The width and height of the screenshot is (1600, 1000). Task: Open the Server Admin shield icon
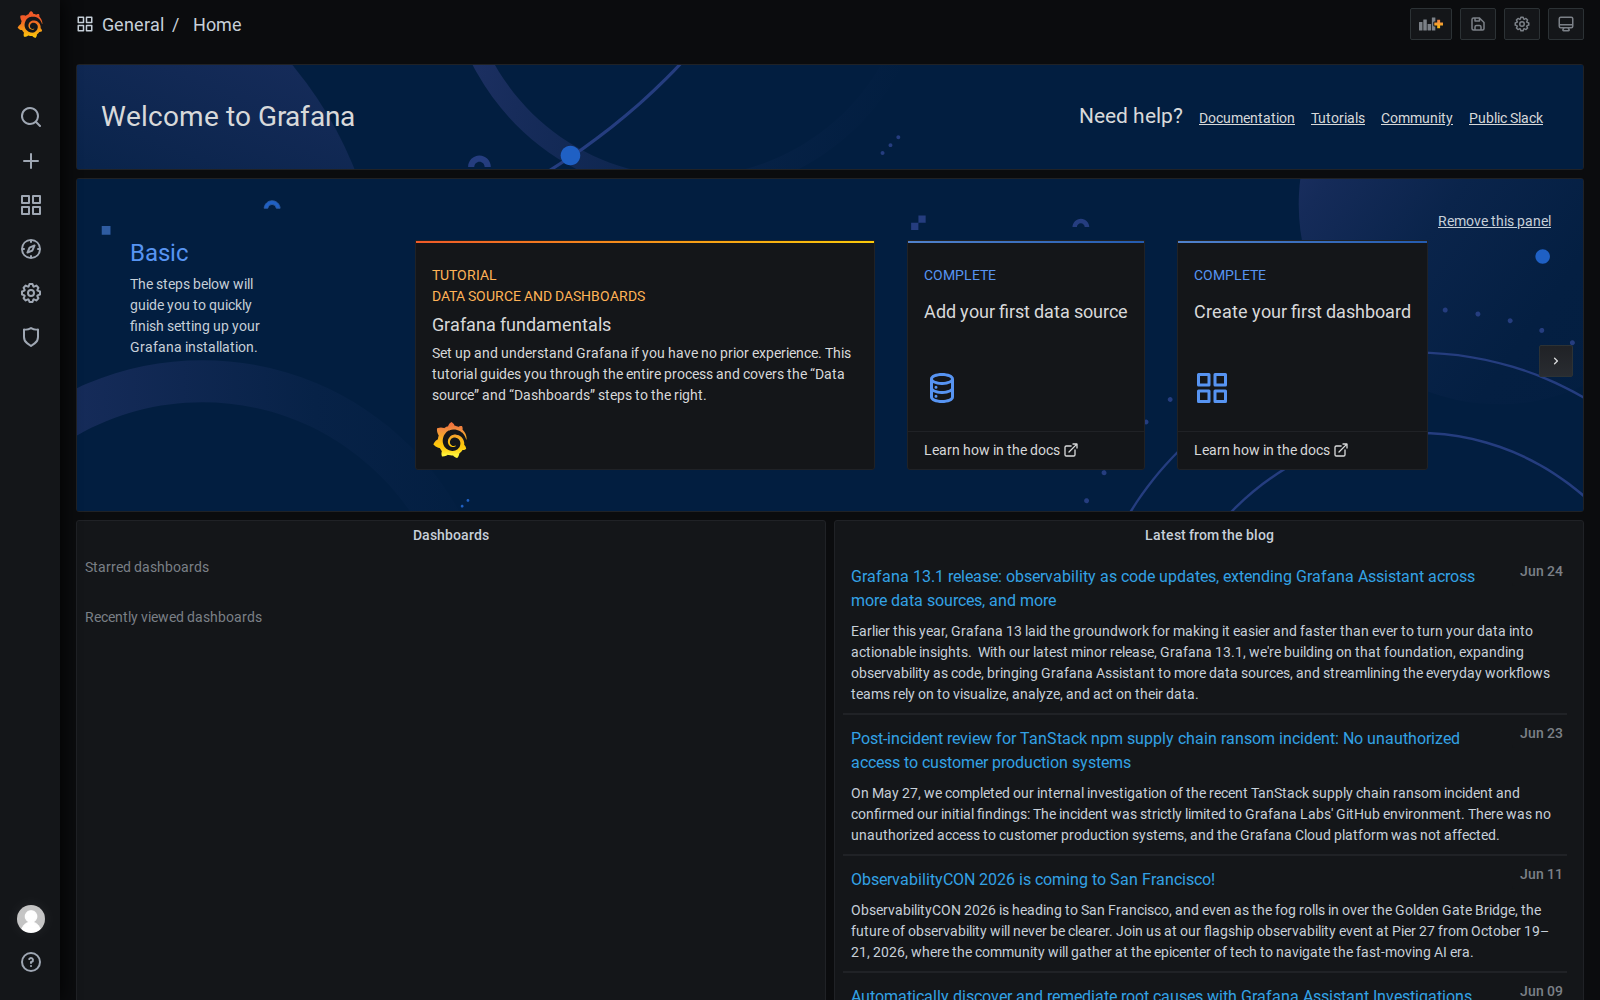click(x=31, y=337)
